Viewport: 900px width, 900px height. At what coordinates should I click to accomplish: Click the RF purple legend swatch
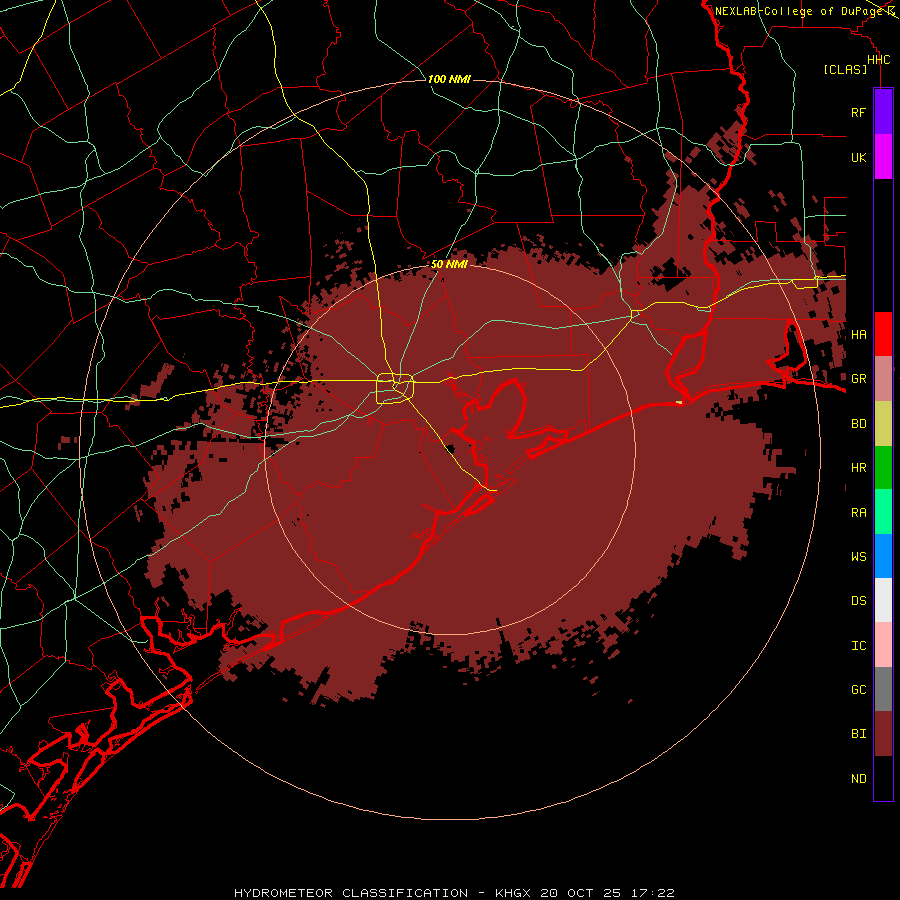pos(883,112)
